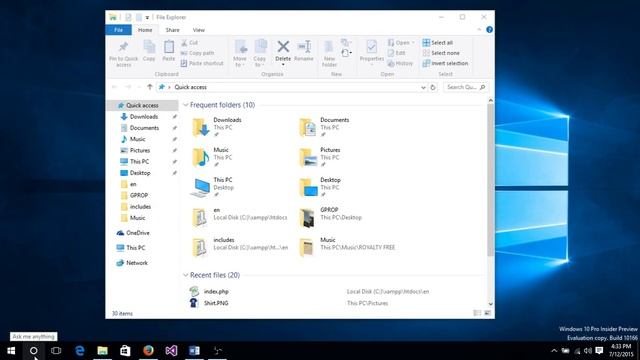Open the Open dropdown in ribbon
This screenshot has height=360, width=640.
[x=401, y=42]
